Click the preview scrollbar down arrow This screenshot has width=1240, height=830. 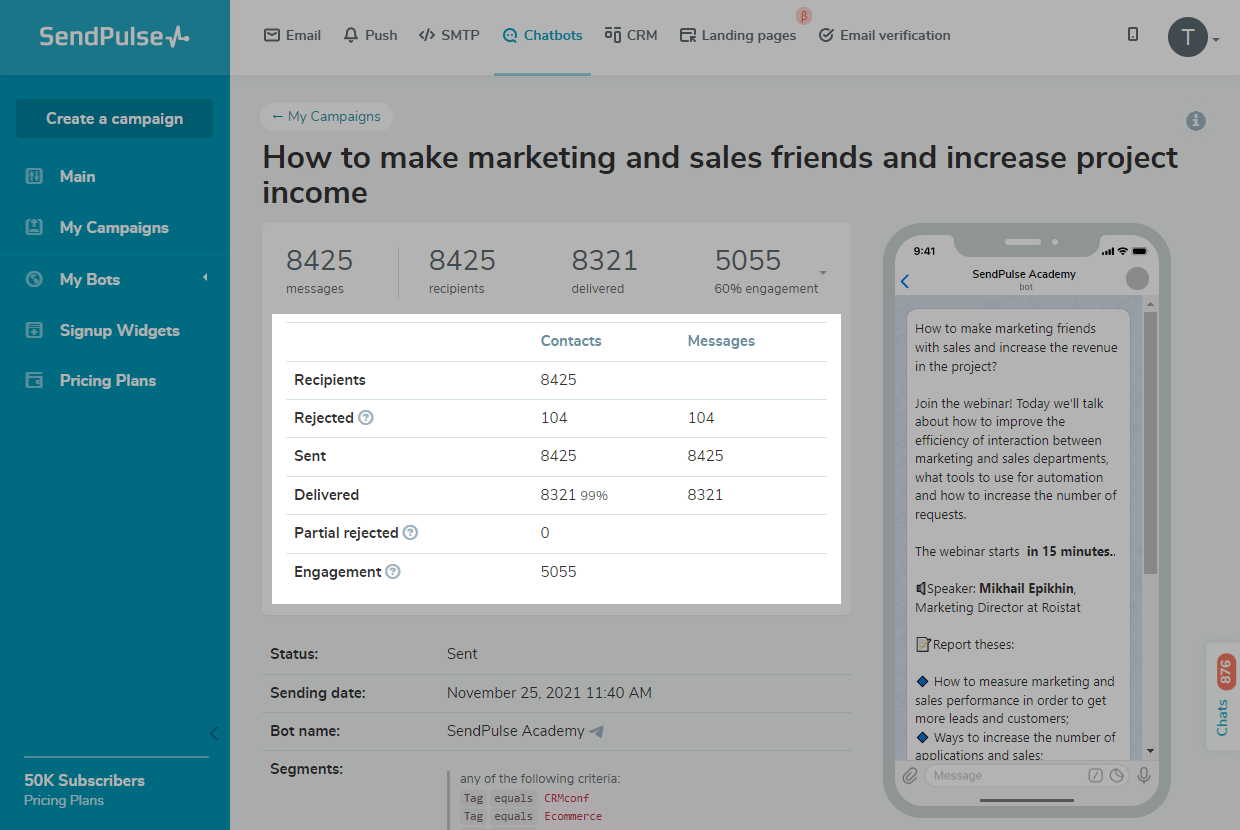[x=1150, y=750]
